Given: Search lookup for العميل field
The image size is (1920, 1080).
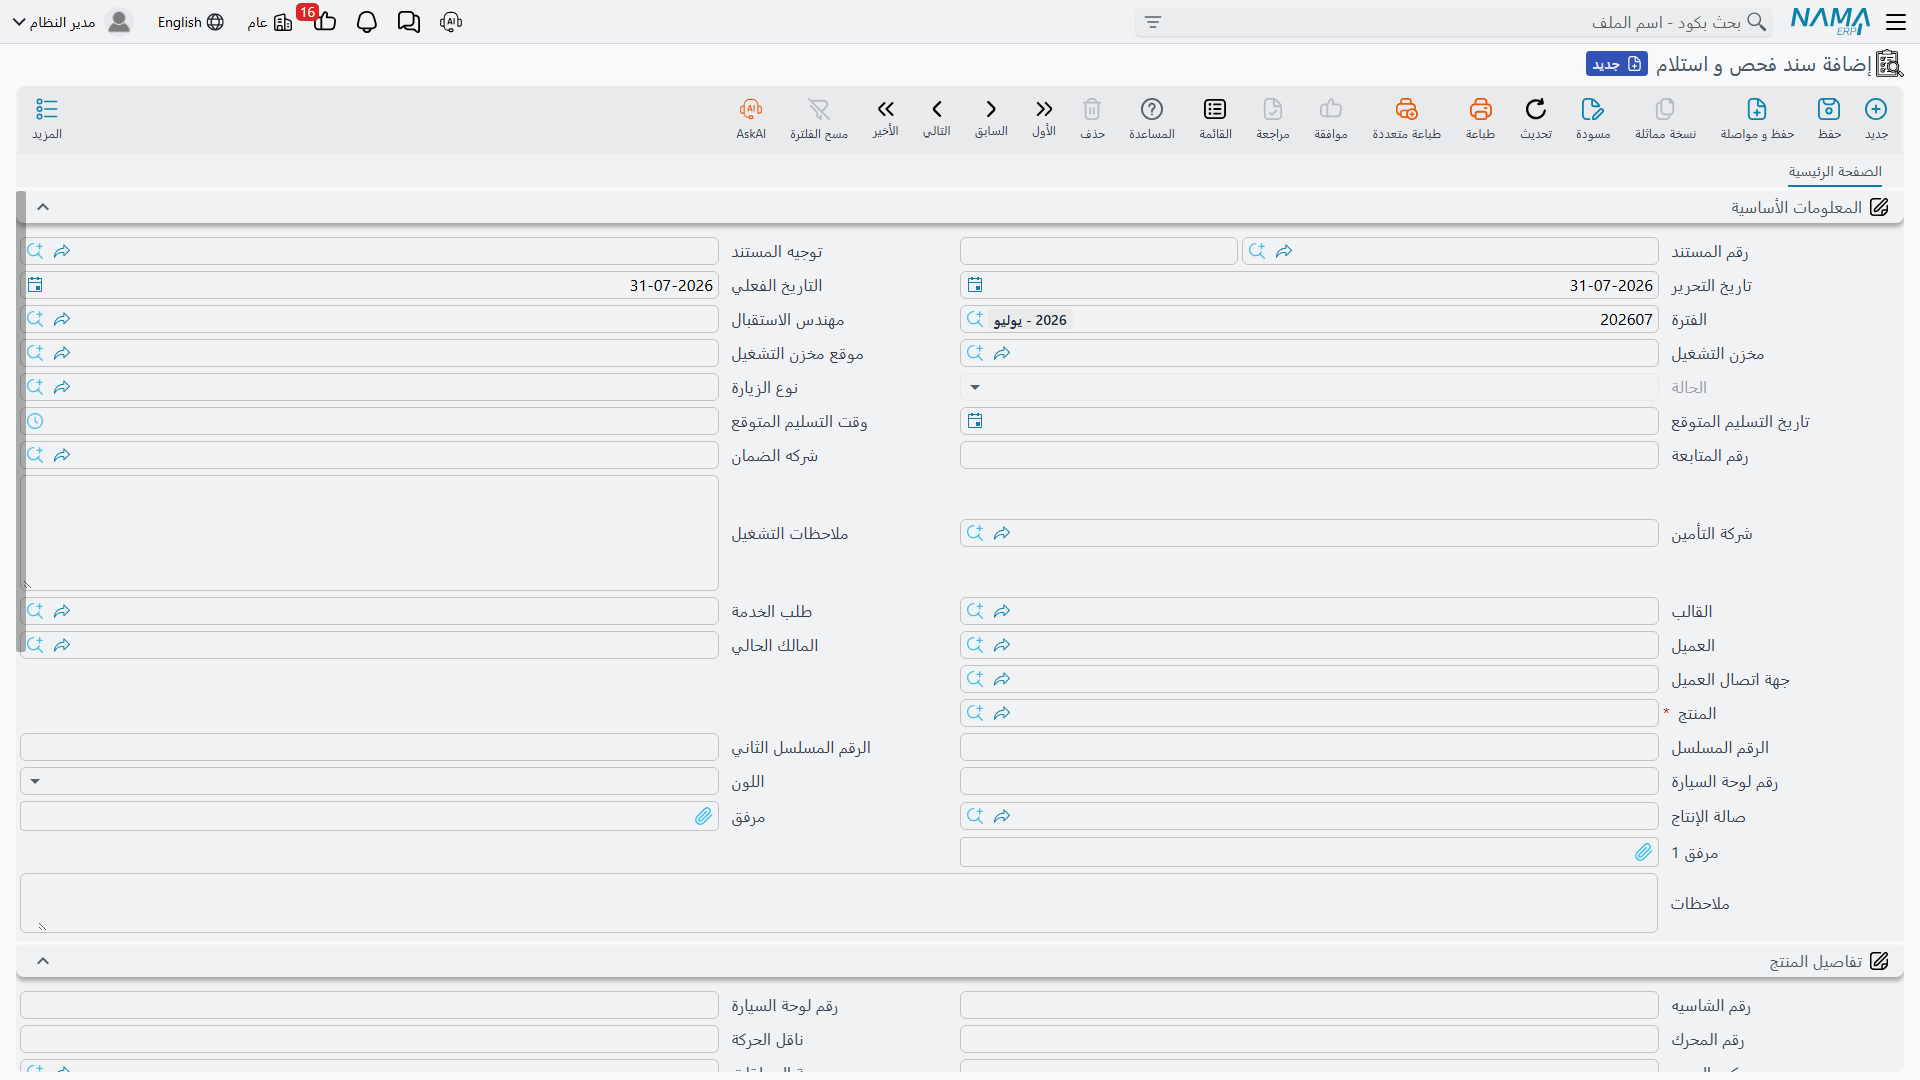Looking at the screenshot, I should (x=975, y=645).
